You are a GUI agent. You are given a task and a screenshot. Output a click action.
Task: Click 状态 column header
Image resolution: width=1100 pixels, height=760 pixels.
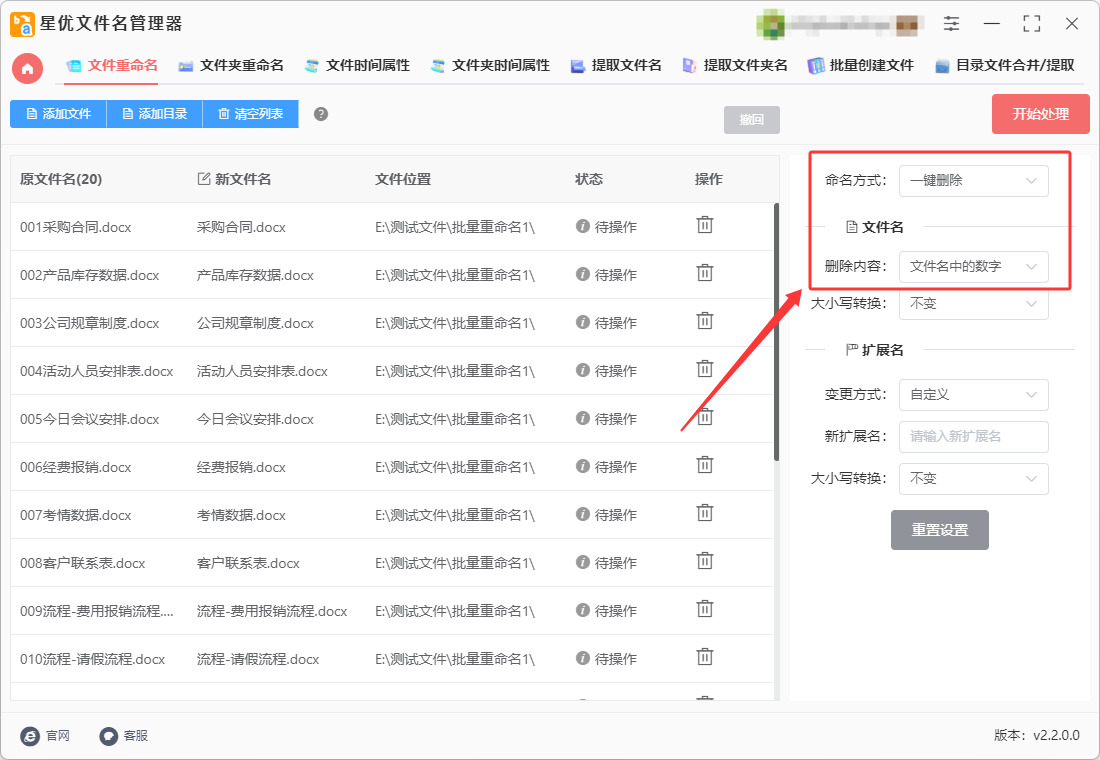(x=589, y=180)
